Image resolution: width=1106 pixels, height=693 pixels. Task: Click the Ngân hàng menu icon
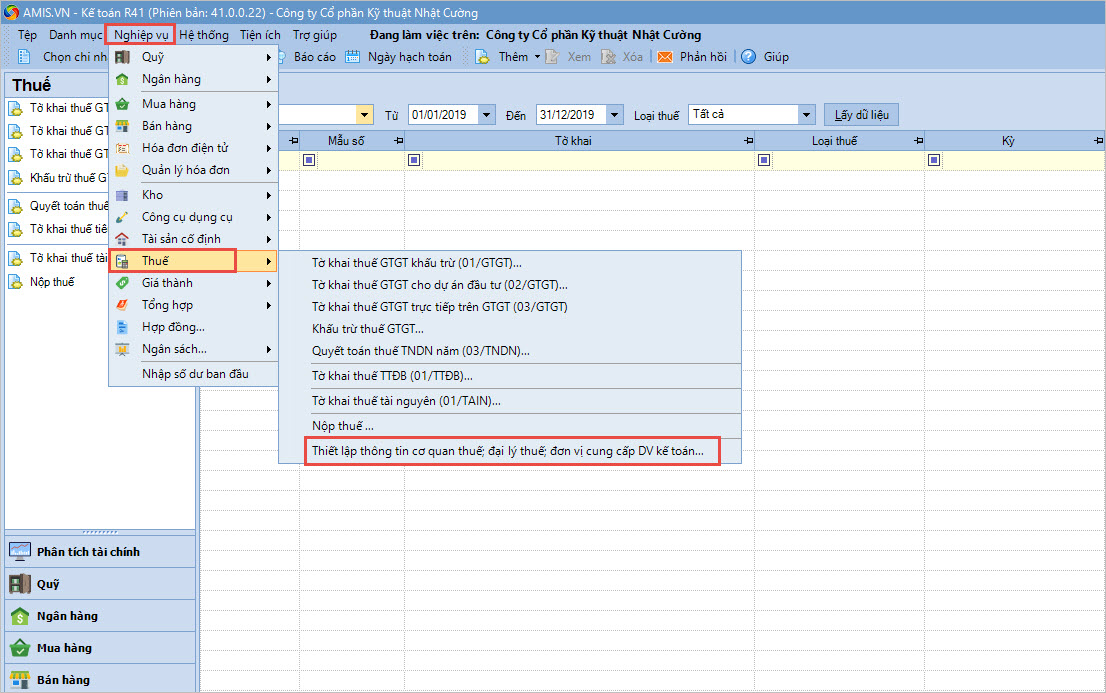[122, 79]
